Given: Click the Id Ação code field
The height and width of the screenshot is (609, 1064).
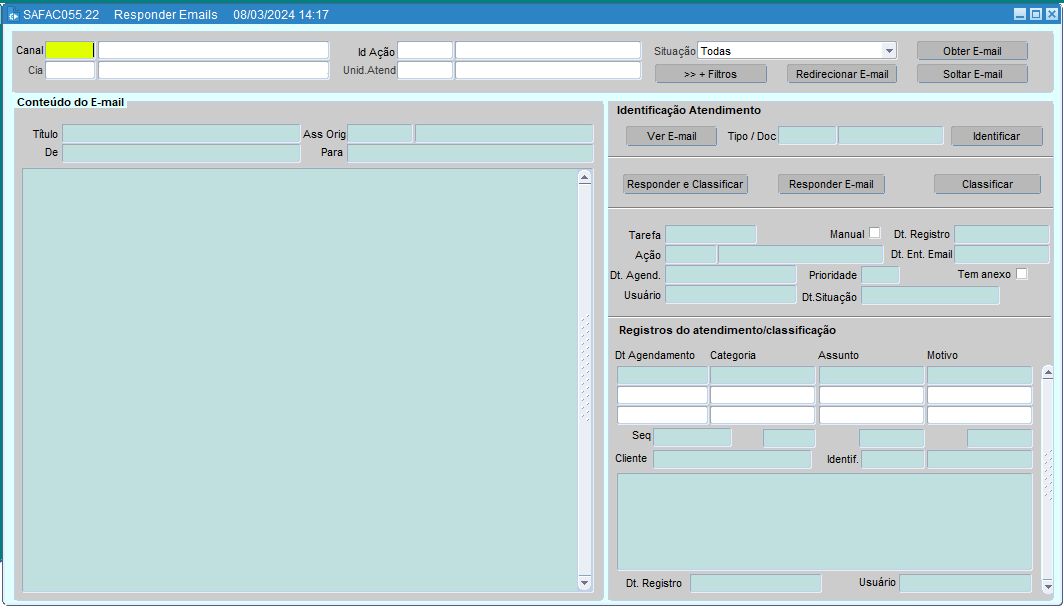Looking at the screenshot, I should click(x=425, y=50).
